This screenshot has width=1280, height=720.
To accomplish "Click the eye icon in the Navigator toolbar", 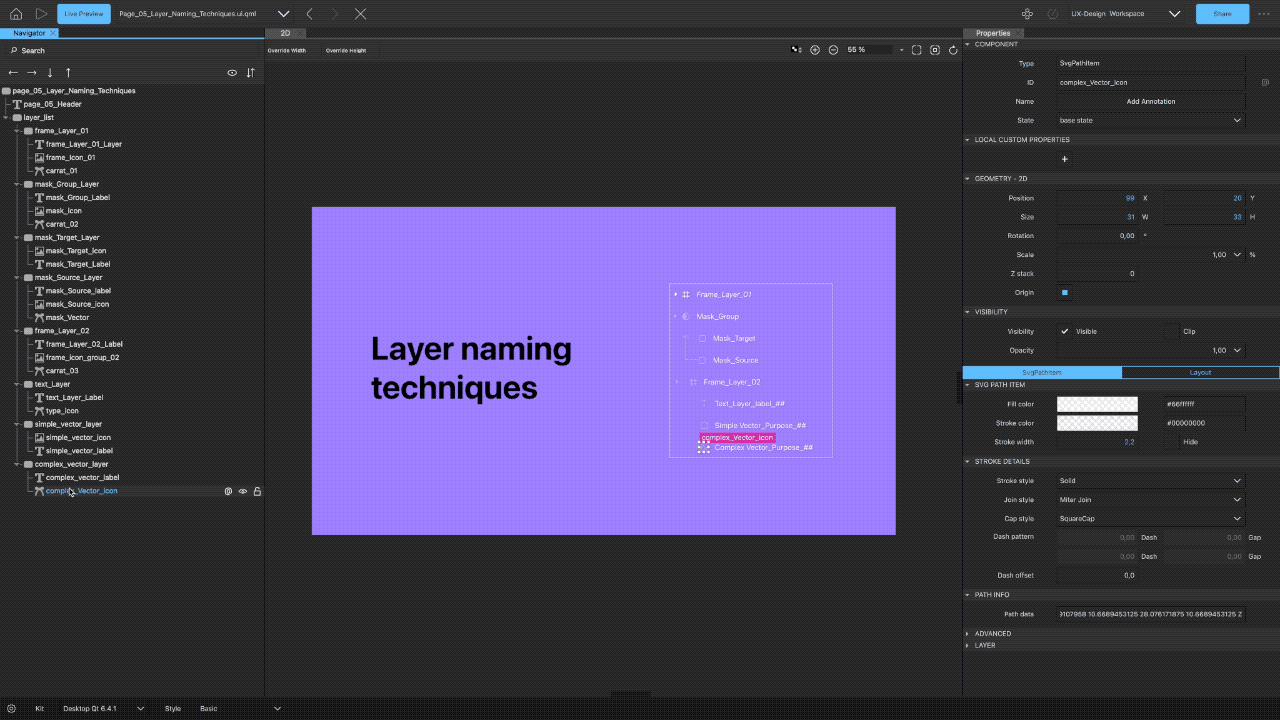I will pyautogui.click(x=231, y=72).
